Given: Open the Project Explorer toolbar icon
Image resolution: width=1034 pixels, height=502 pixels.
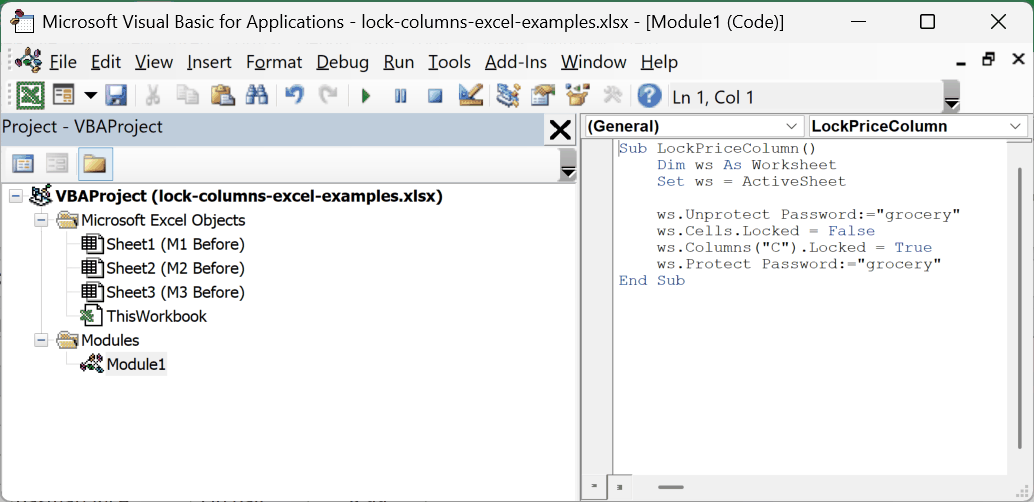Looking at the screenshot, I should point(508,96).
